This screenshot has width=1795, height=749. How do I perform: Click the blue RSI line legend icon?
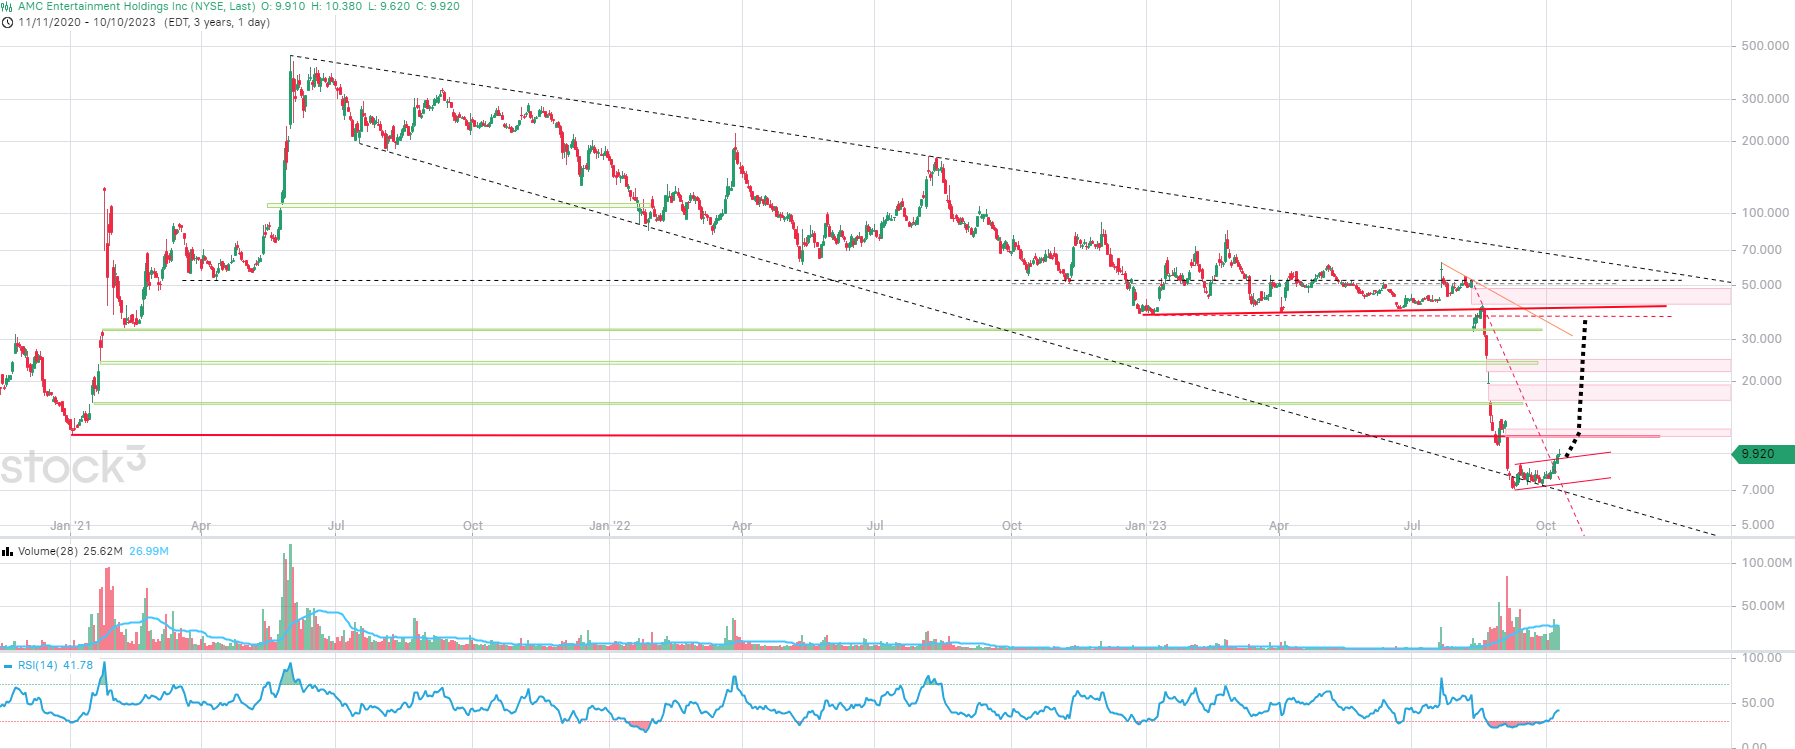pos(8,666)
